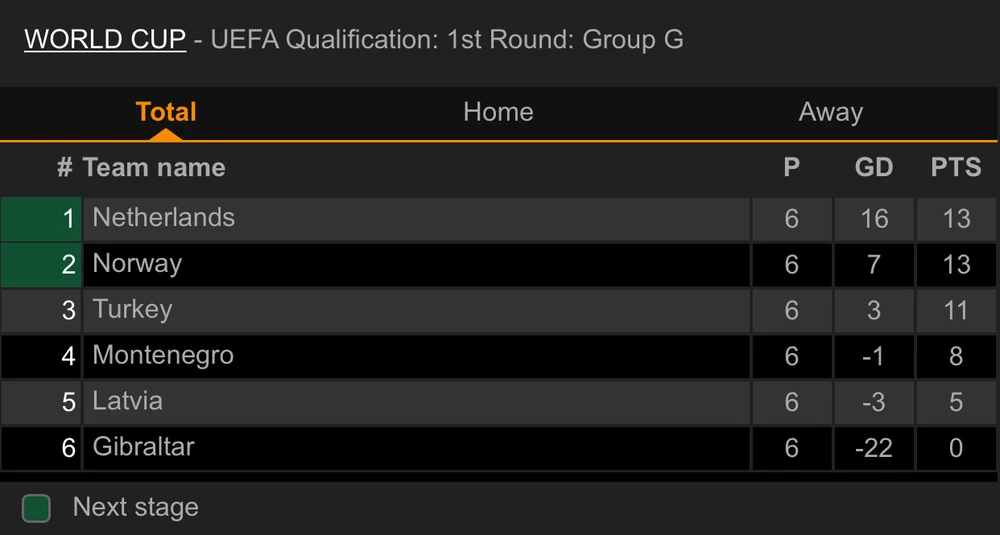Sort by the GD column header
The image size is (1000, 535).
point(873,168)
